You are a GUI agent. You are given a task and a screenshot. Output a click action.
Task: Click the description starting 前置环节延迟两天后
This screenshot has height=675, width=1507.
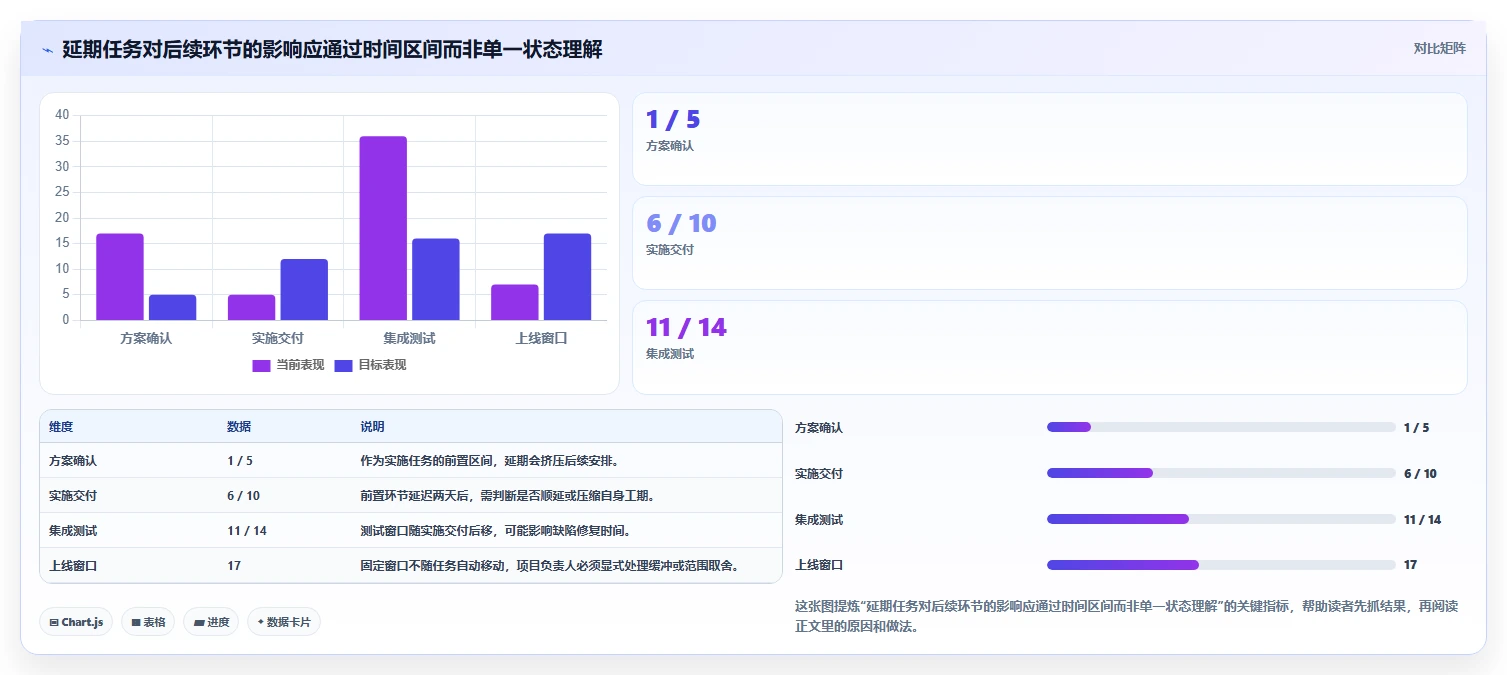click(508, 496)
